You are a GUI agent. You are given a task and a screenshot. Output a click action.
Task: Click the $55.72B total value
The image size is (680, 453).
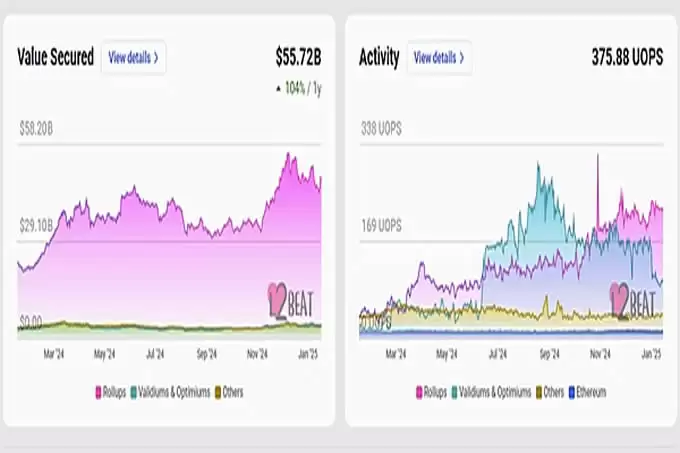pos(298,57)
